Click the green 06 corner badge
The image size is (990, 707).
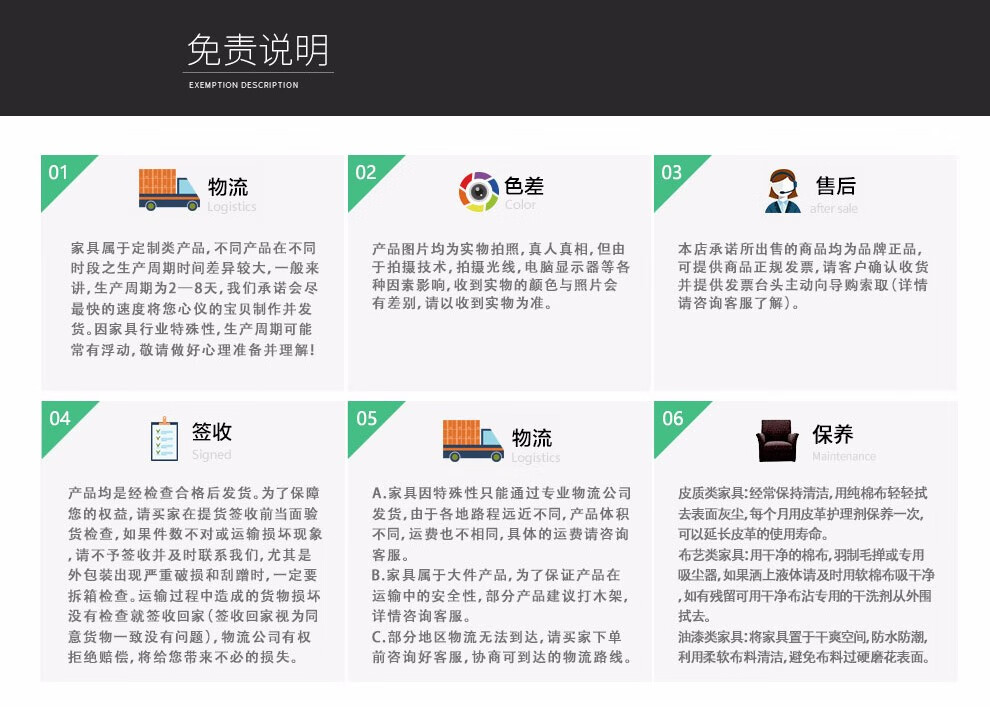673,419
